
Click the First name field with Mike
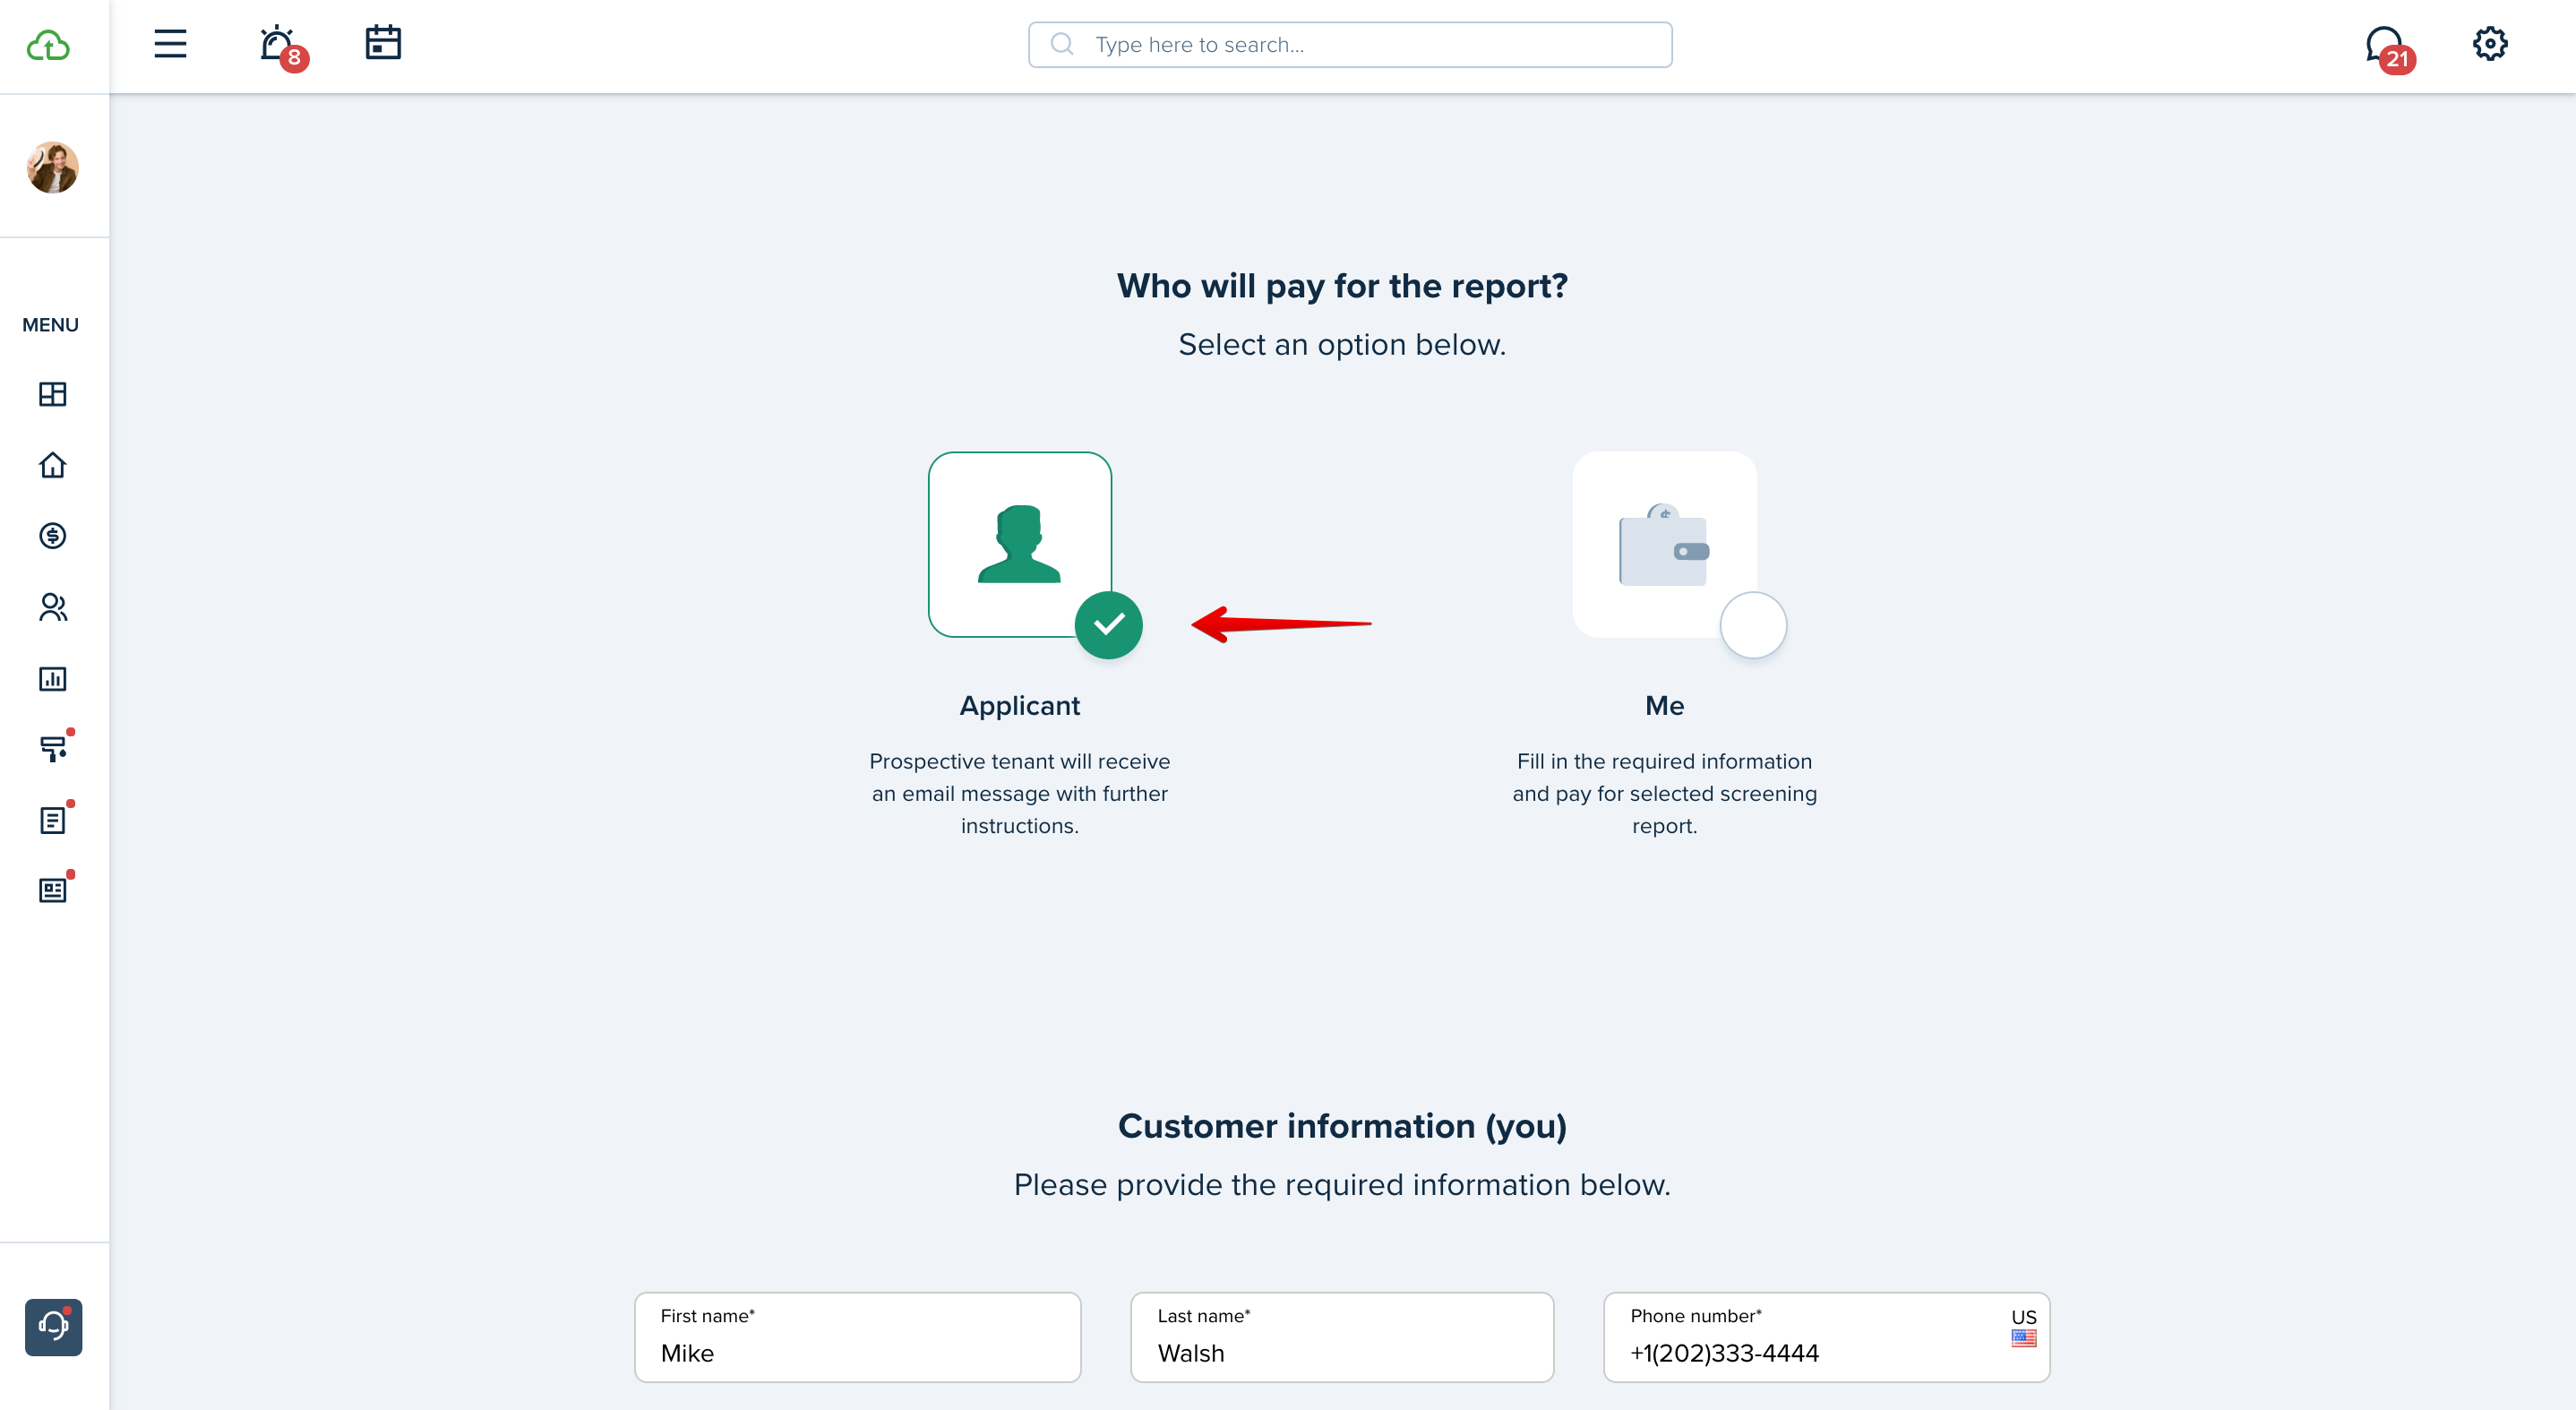(857, 1337)
